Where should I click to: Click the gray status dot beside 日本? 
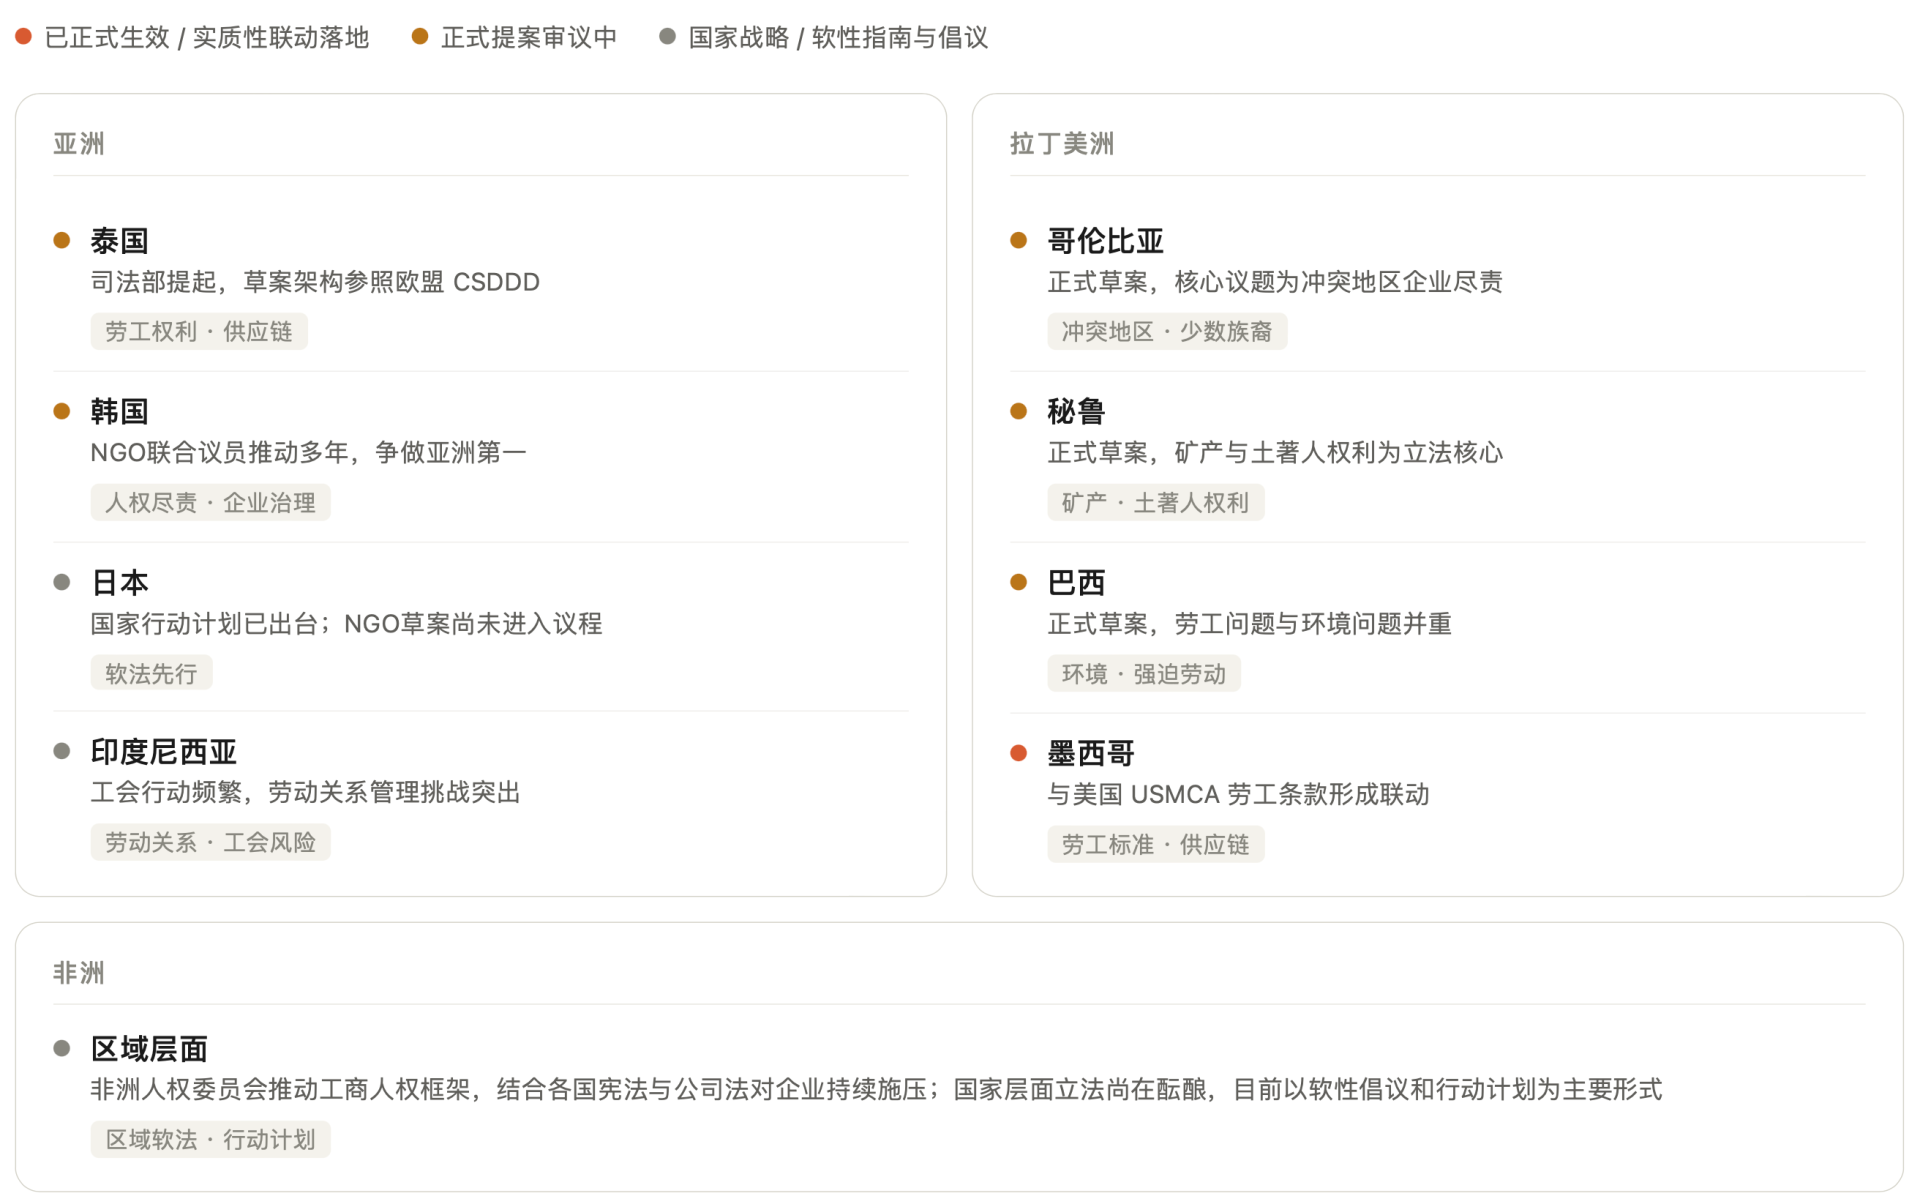pyautogui.click(x=62, y=582)
